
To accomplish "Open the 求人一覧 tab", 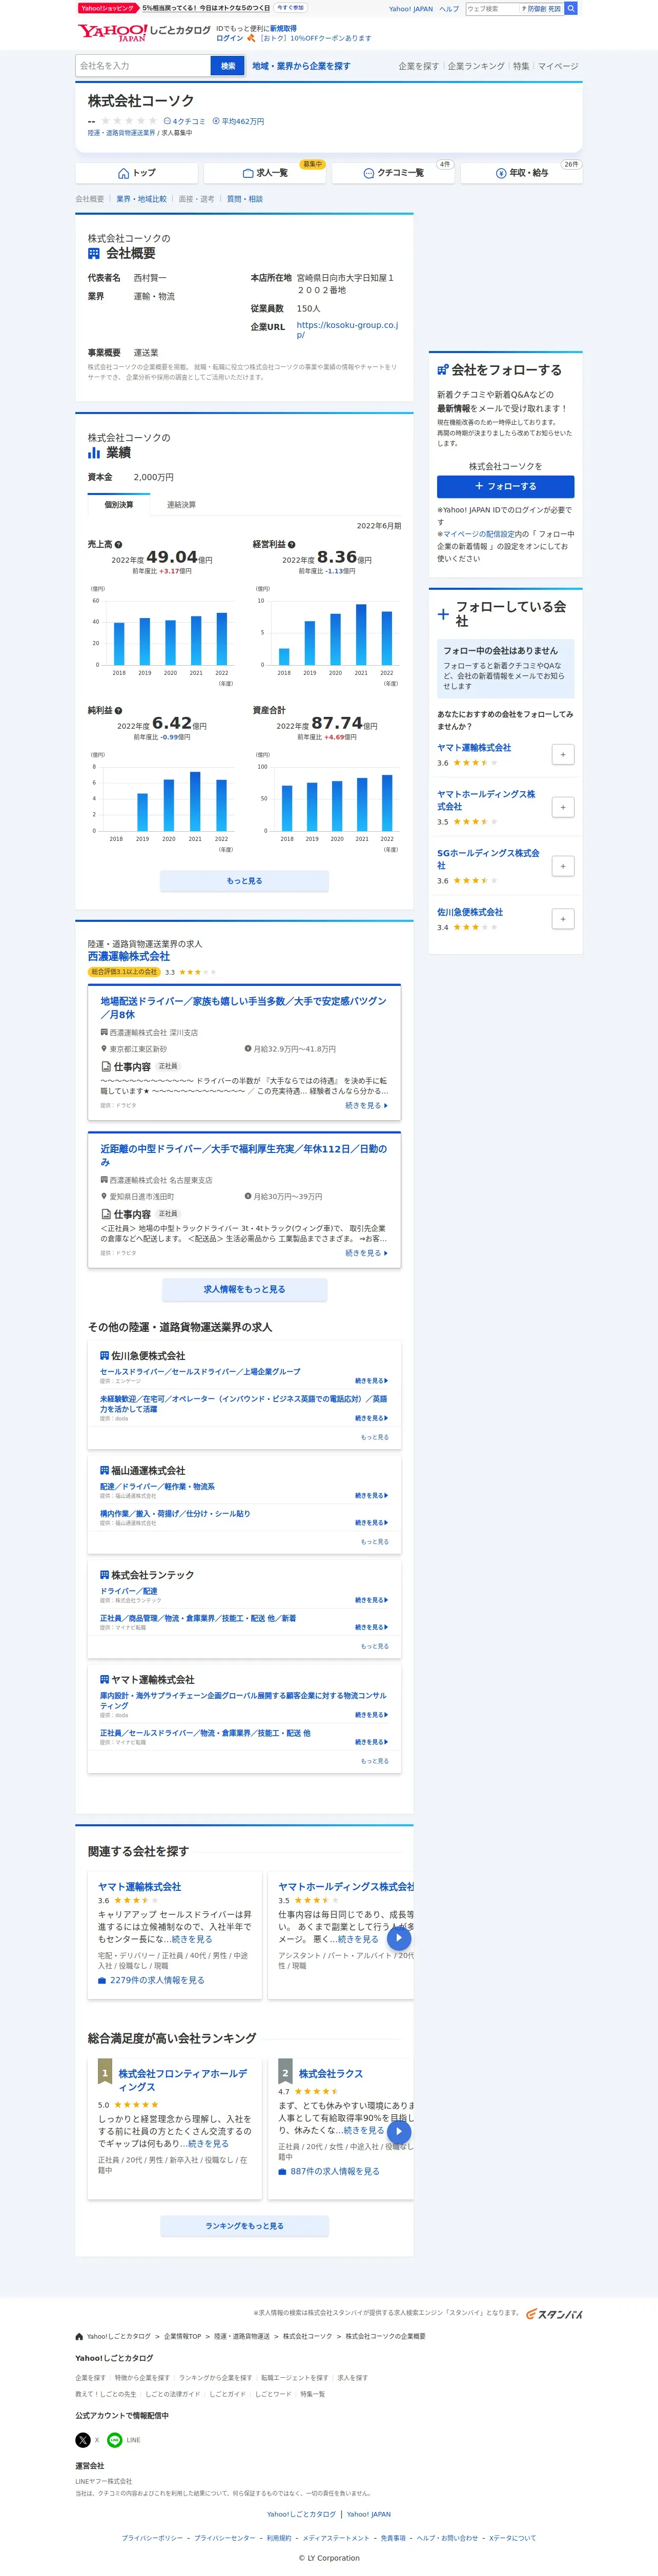I will [x=265, y=173].
